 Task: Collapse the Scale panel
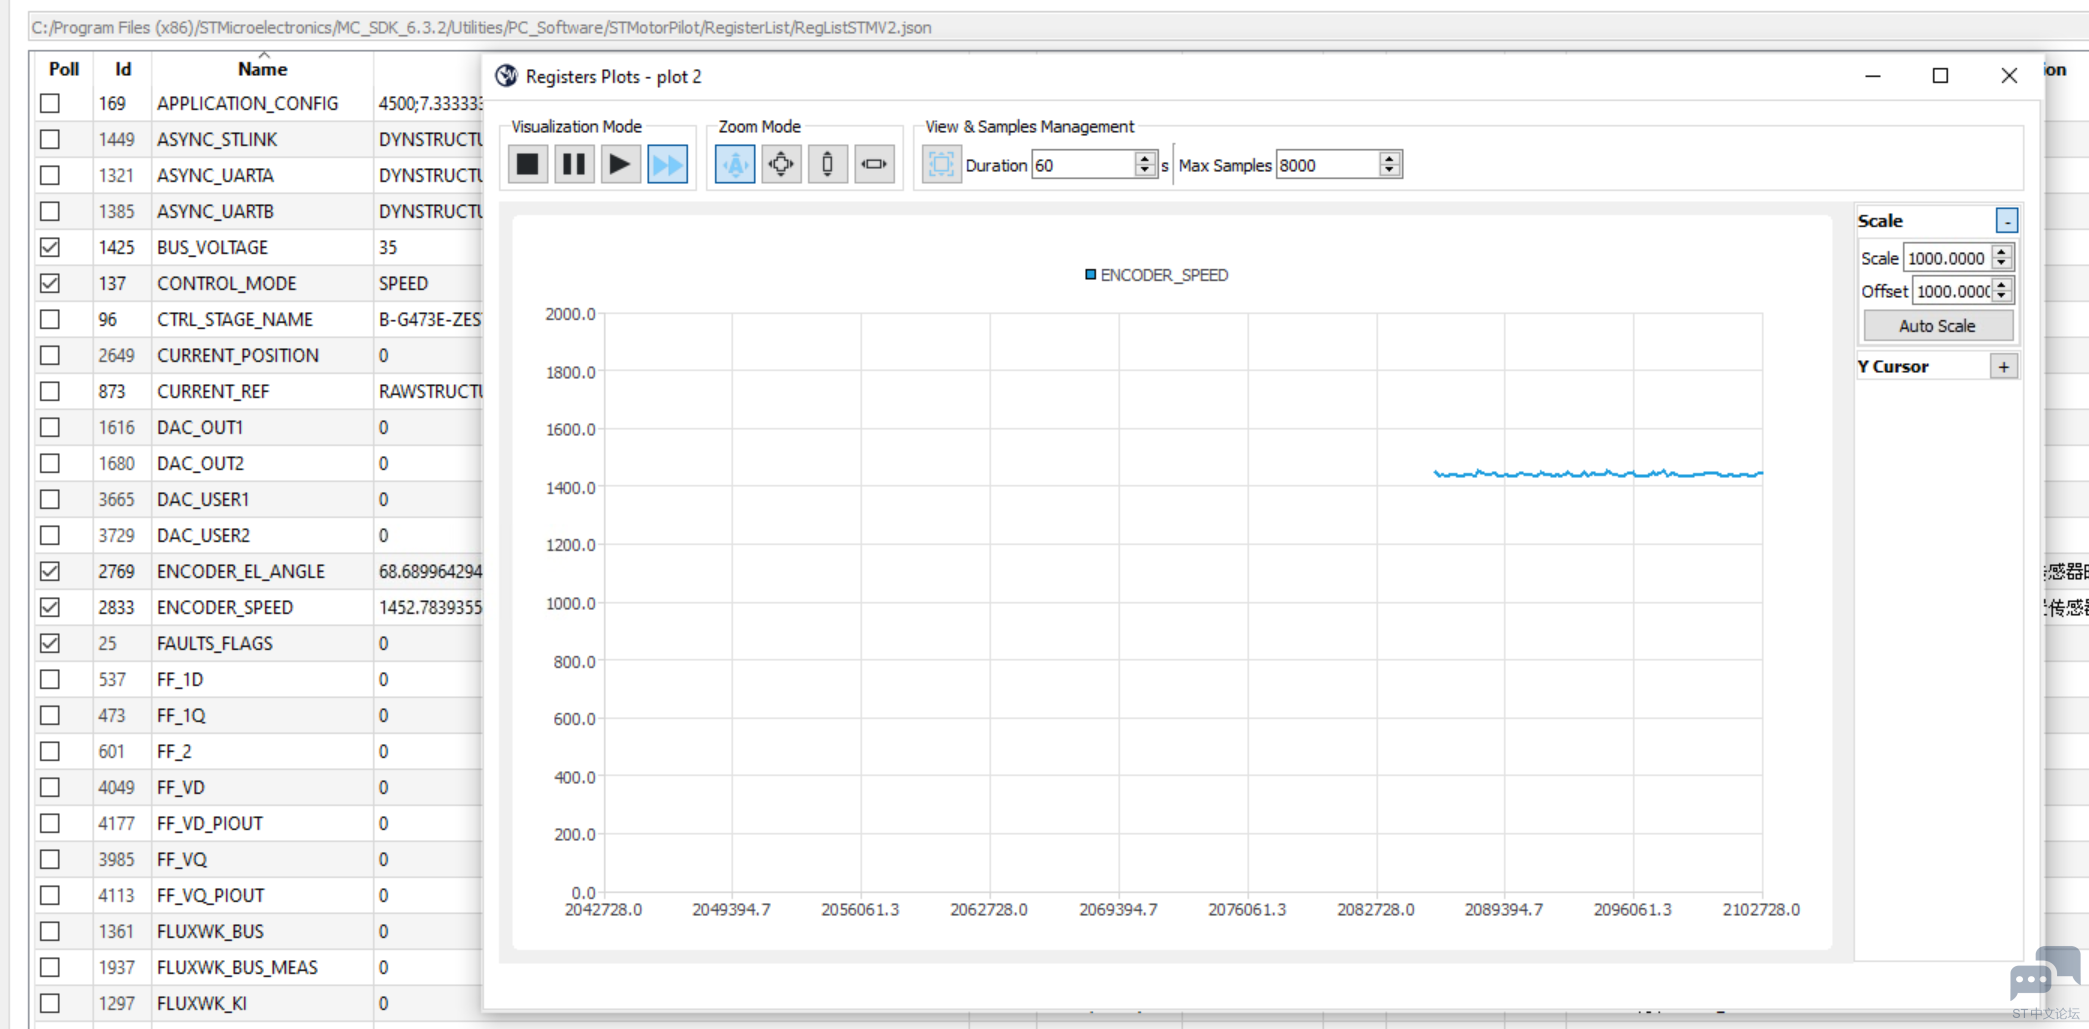(x=2006, y=221)
